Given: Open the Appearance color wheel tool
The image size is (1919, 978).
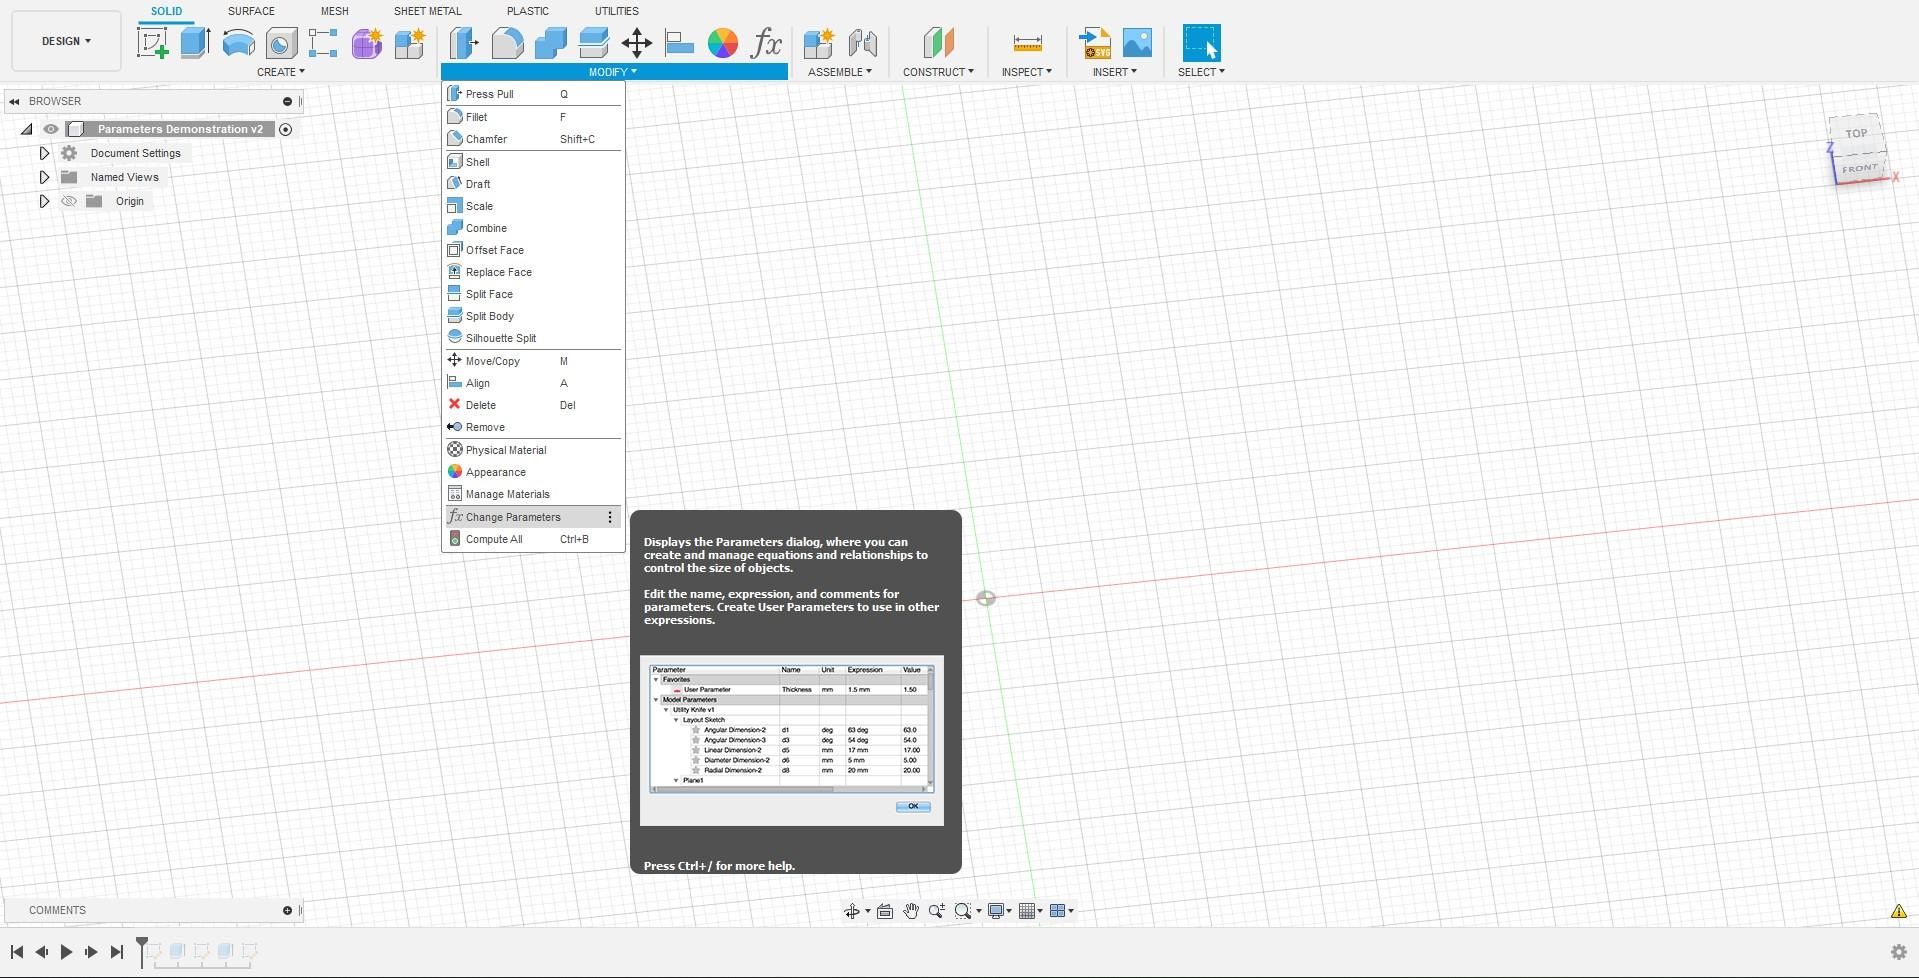Looking at the screenshot, I should point(723,42).
